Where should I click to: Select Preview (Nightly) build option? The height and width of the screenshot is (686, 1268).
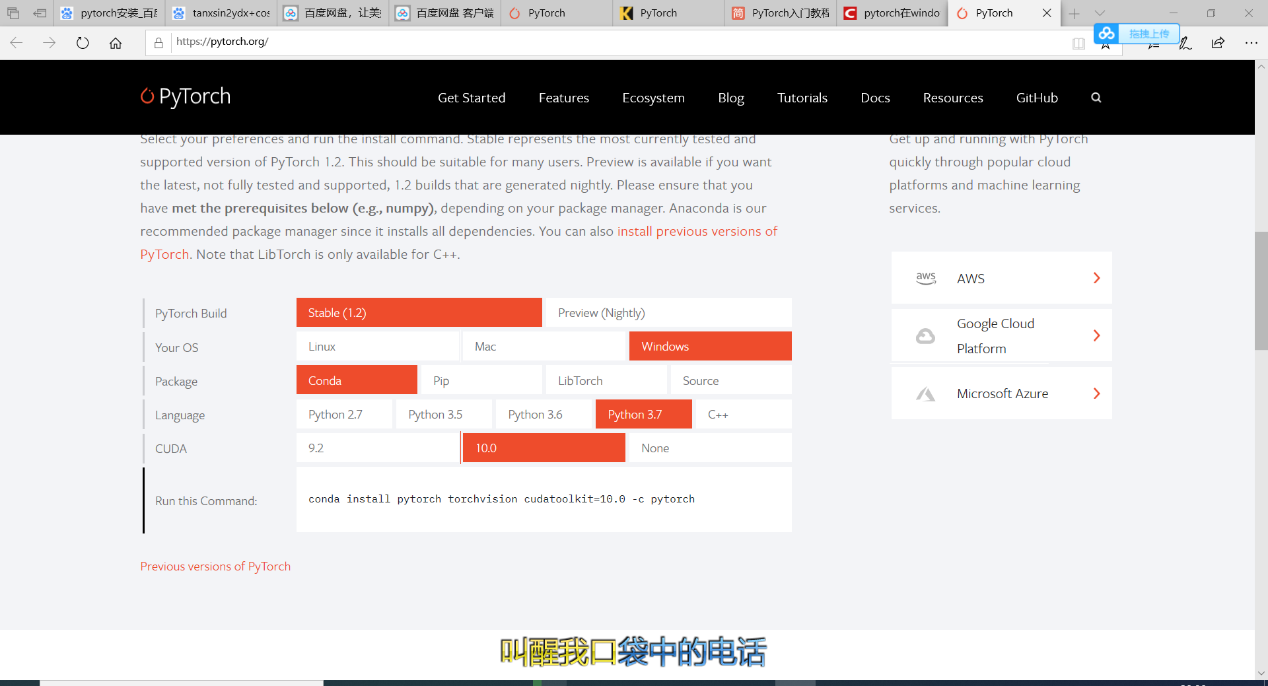[669, 313]
